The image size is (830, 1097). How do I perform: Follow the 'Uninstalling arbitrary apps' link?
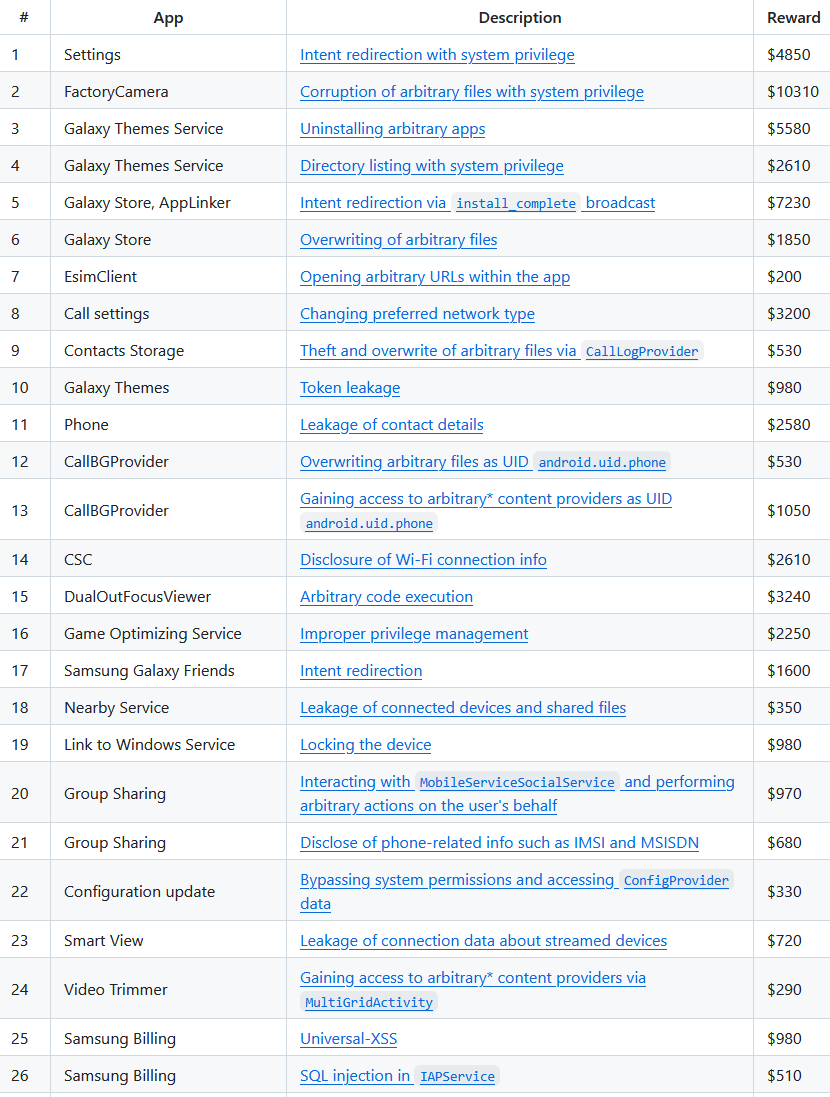coord(393,129)
